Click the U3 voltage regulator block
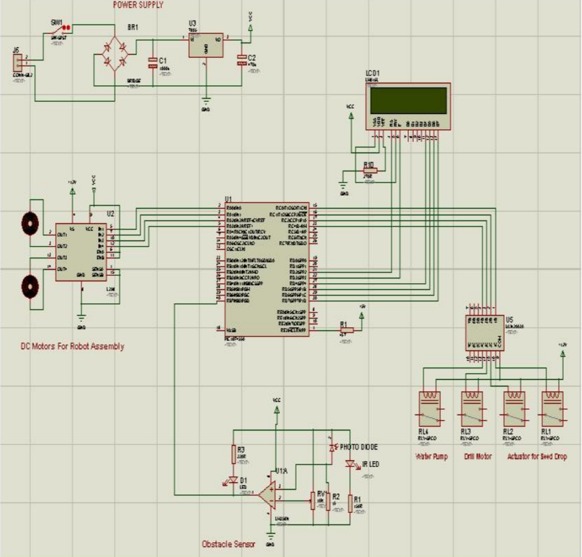Image resolution: width=582 pixels, height=557 pixels. pos(206,45)
